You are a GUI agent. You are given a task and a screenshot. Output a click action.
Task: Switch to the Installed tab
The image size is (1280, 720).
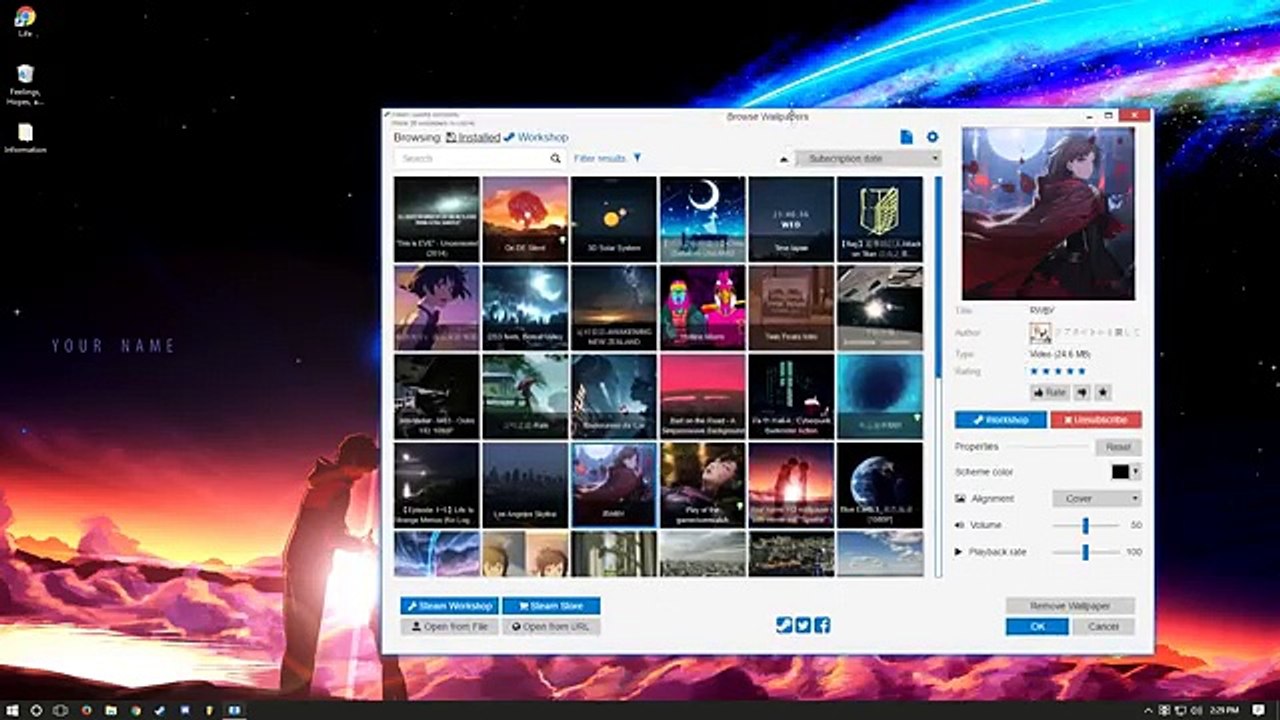(473, 137)
